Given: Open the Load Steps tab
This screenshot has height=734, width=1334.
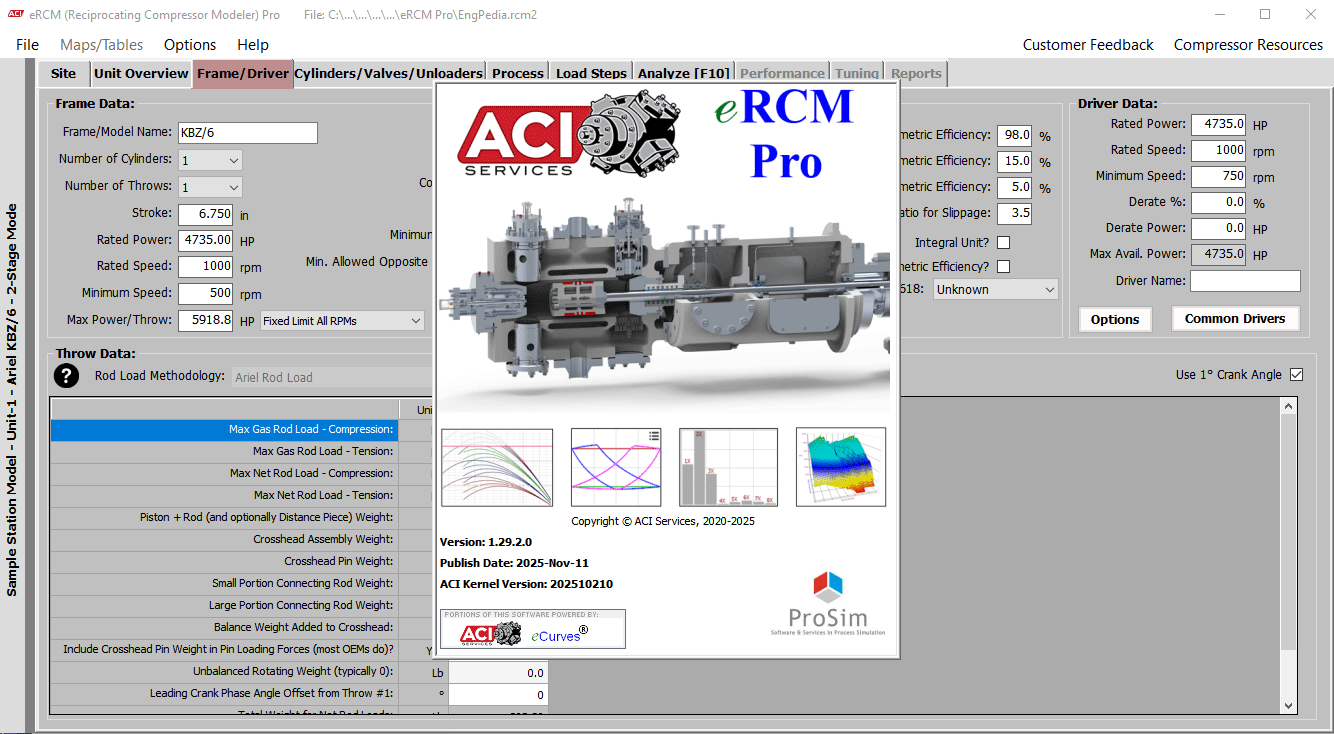Looking at the screenshot, I should click(591, 73).
